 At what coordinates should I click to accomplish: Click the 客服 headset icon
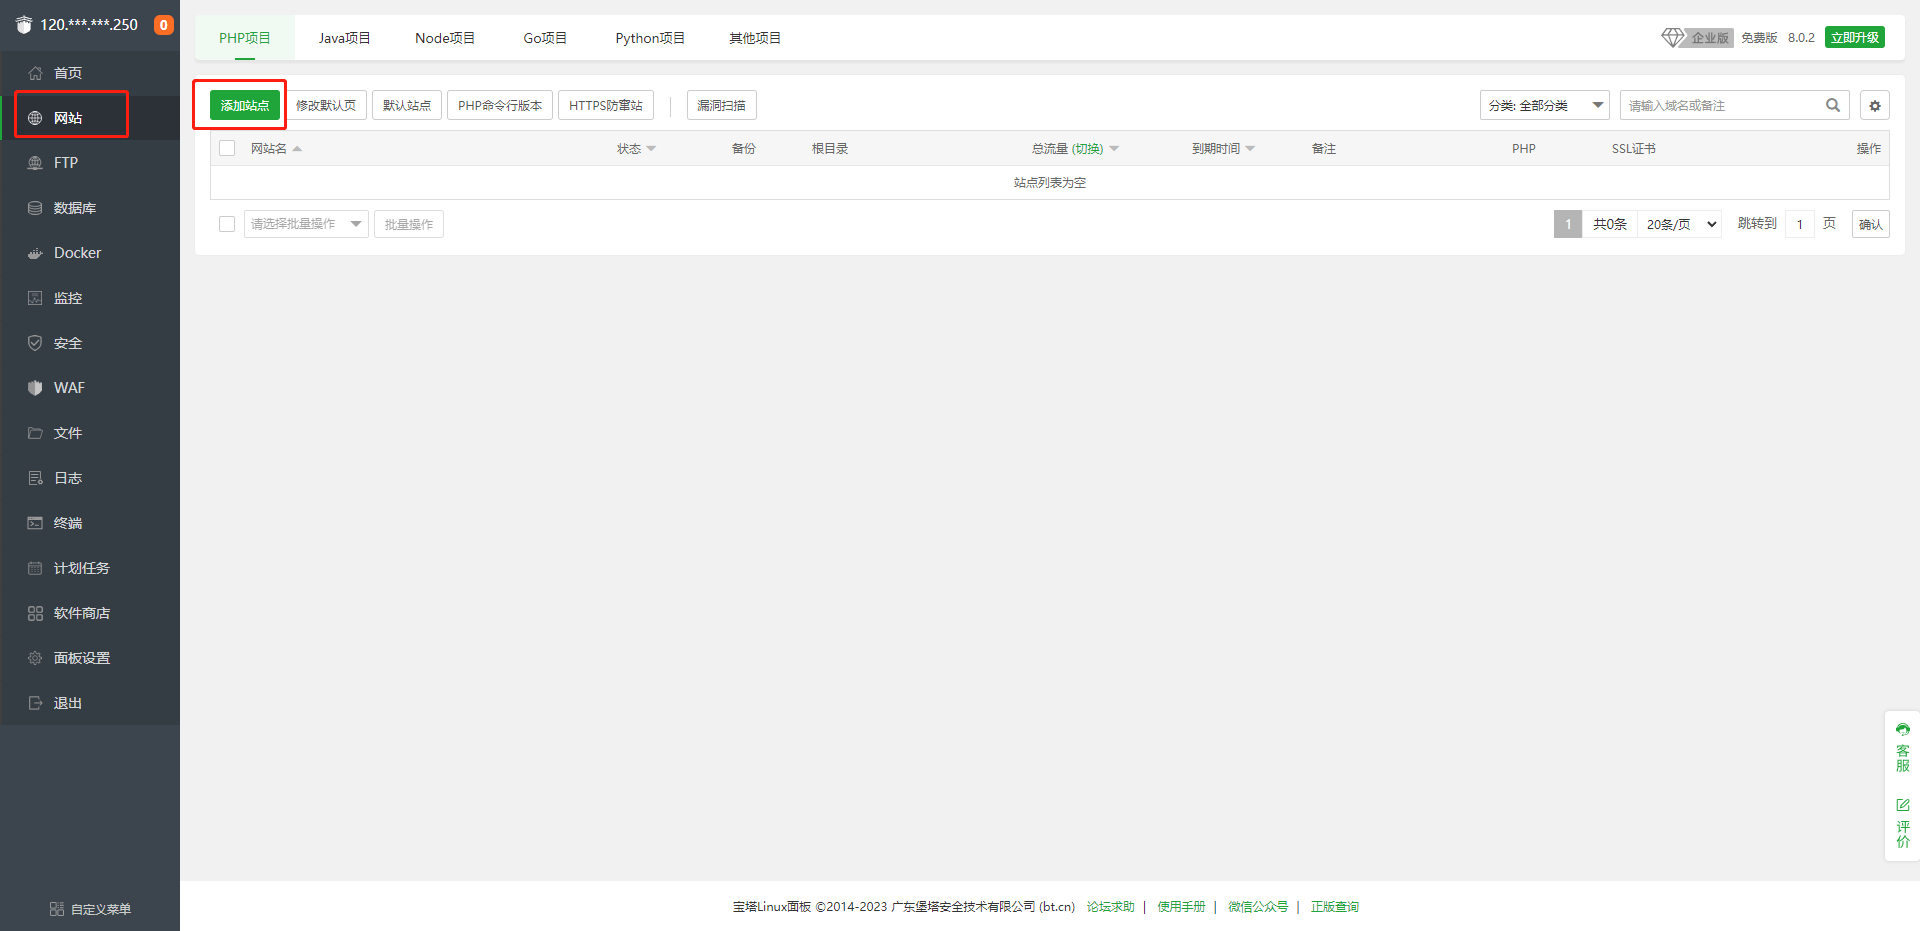tap(1903, 730)
